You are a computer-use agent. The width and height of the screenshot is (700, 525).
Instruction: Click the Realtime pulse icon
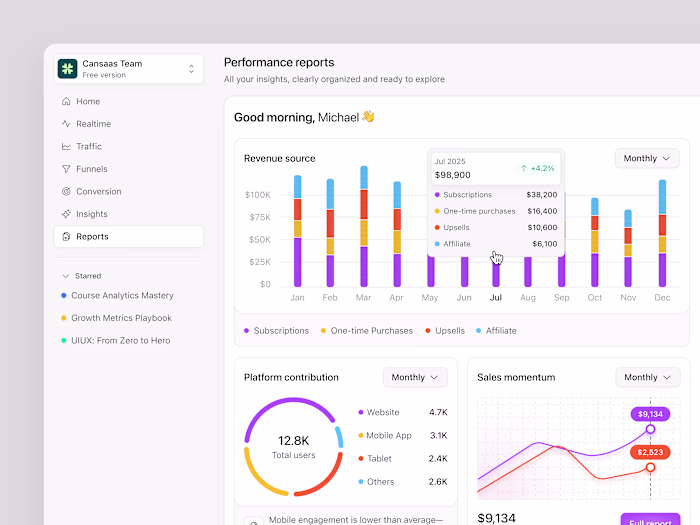tap(66, 124)
